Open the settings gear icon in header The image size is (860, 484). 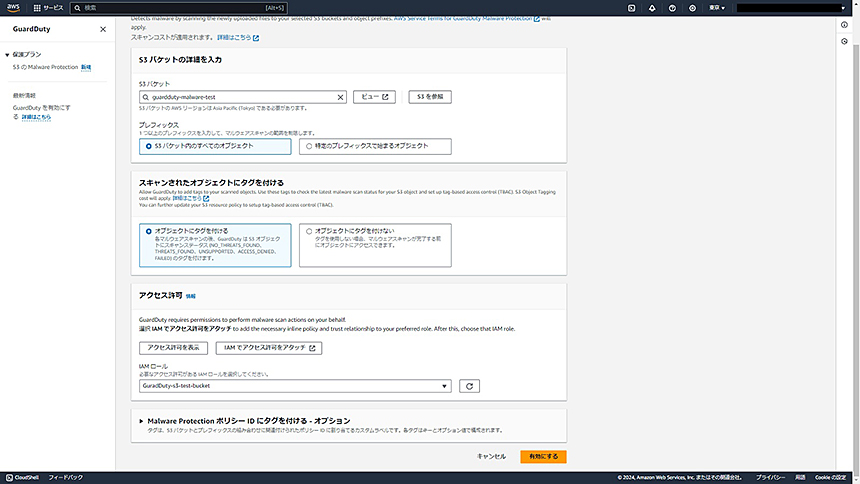692,8
